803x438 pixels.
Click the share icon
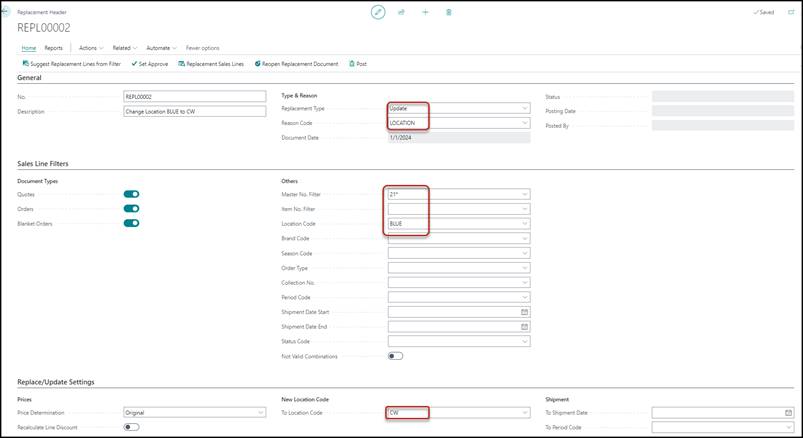[402, 12]
